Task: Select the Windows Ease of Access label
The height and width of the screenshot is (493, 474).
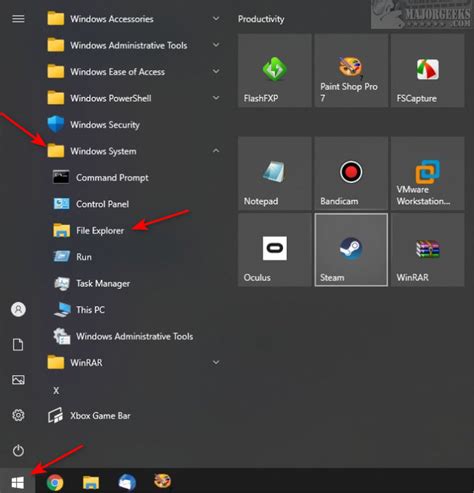Action: click(117, 72)
